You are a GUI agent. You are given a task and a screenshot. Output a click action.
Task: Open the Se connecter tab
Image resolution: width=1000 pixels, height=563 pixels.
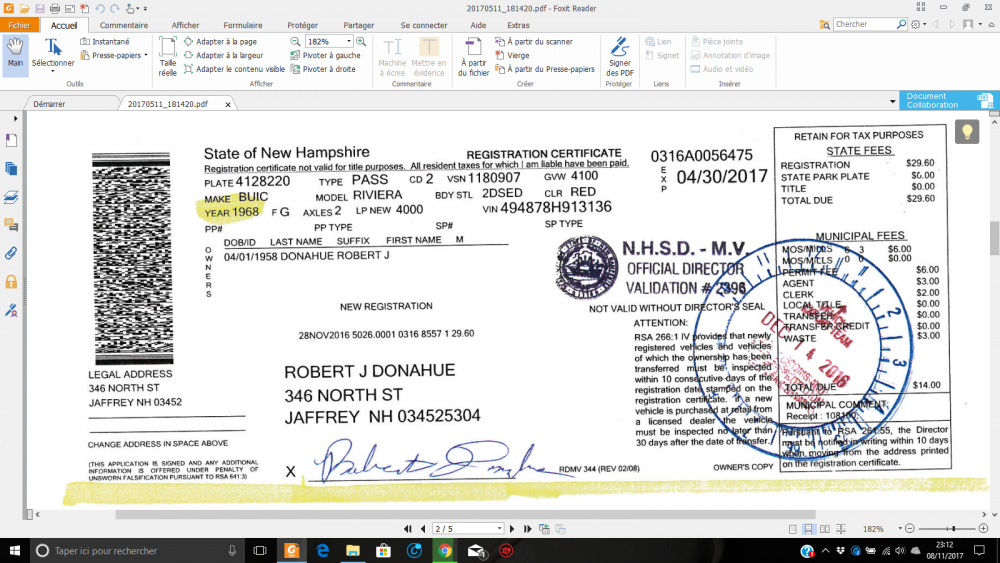pos(423,26)
